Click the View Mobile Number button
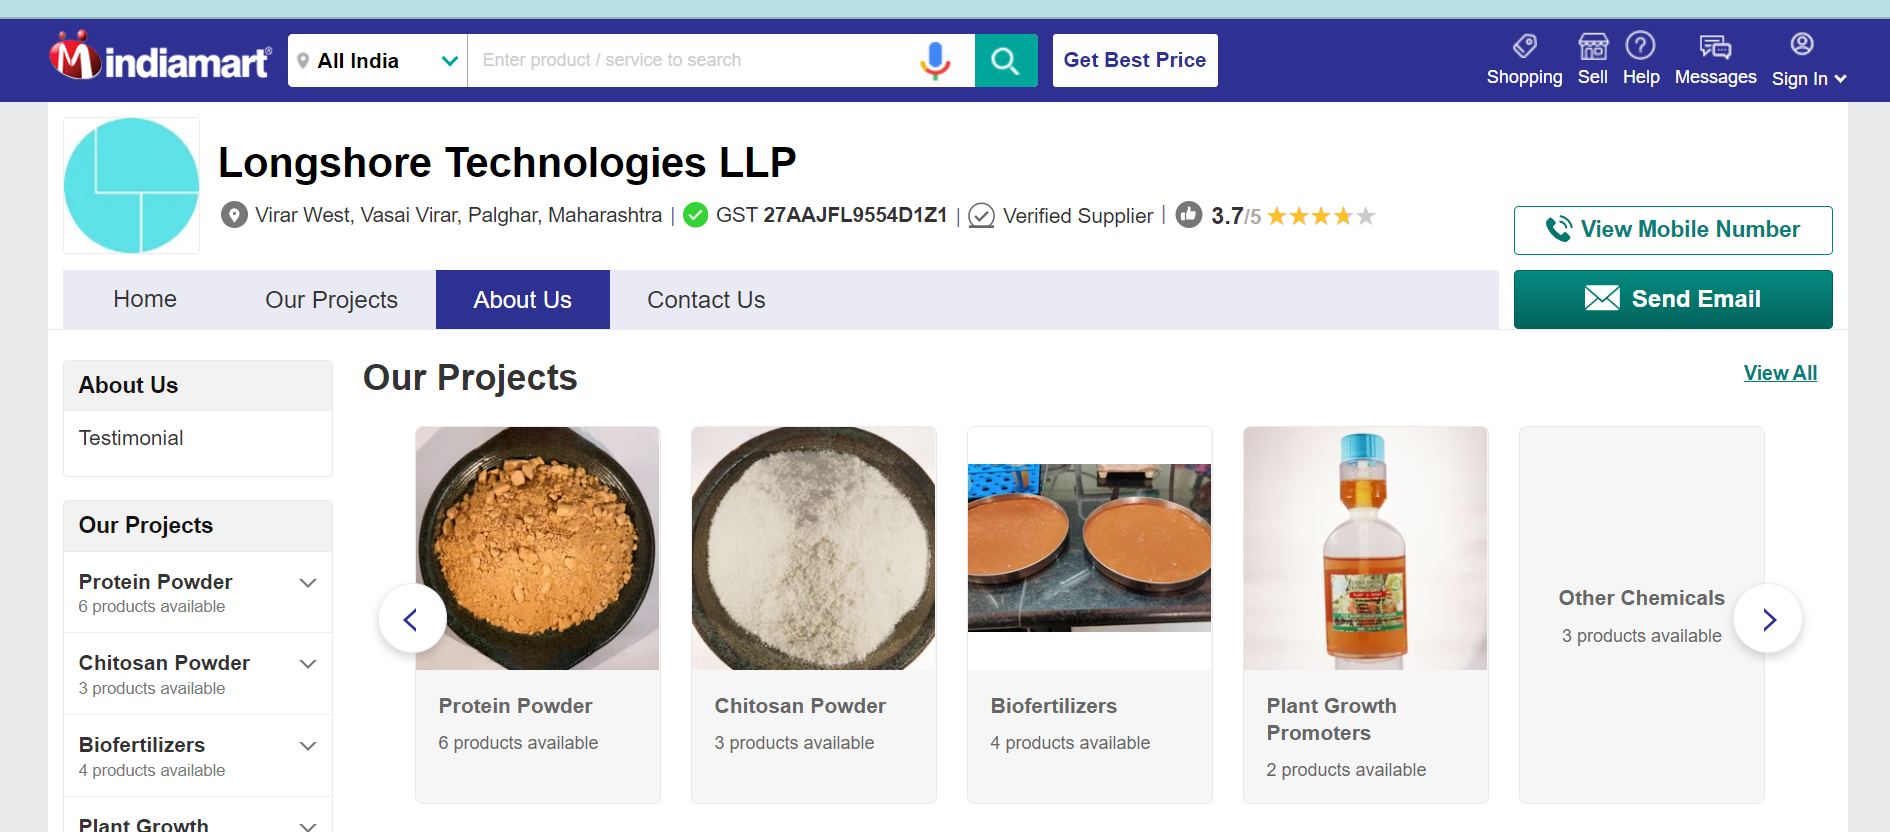Image resolution: width=1890 pixels, height=832 pixels. point(1672,230)
